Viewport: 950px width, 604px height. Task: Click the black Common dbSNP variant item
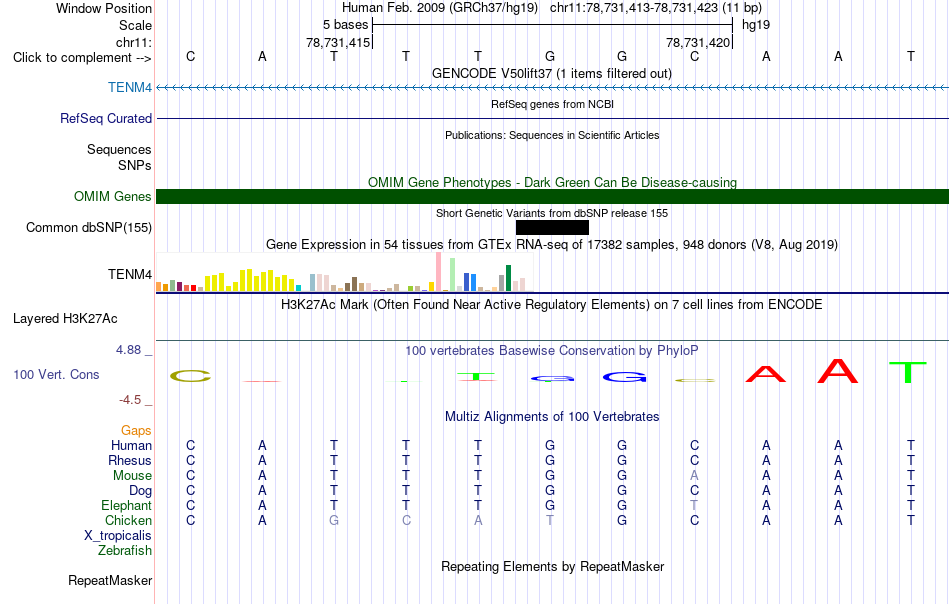pos(552,227)
